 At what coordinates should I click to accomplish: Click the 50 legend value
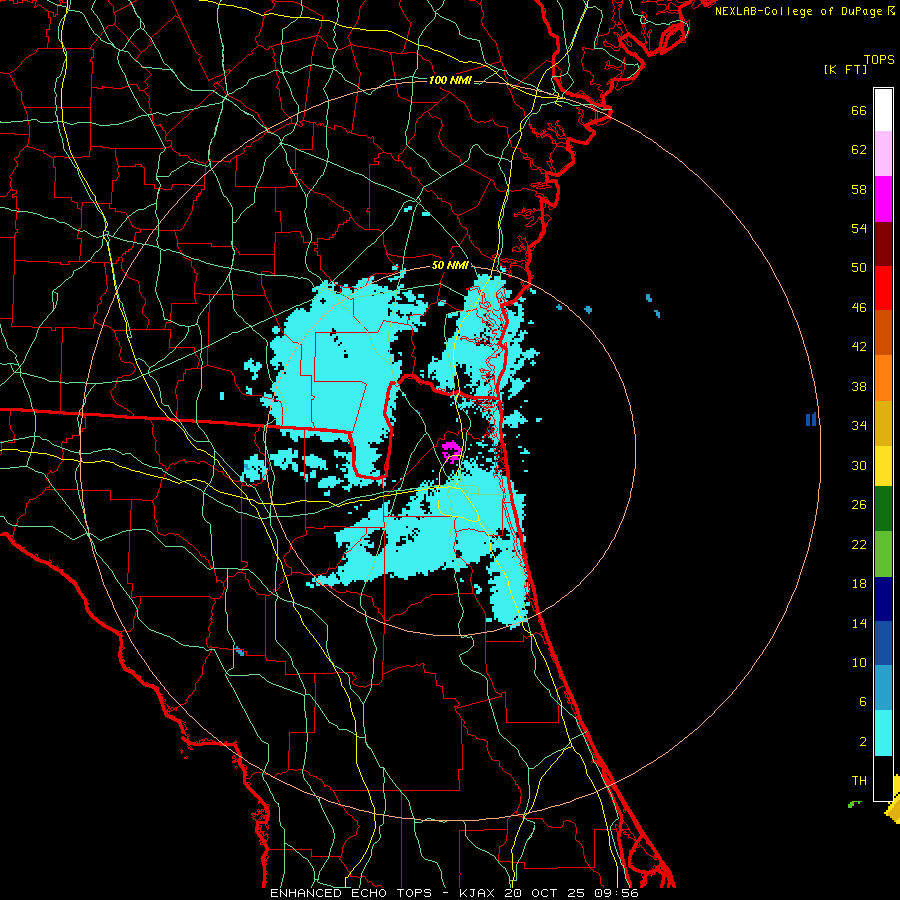click(859, 268)
